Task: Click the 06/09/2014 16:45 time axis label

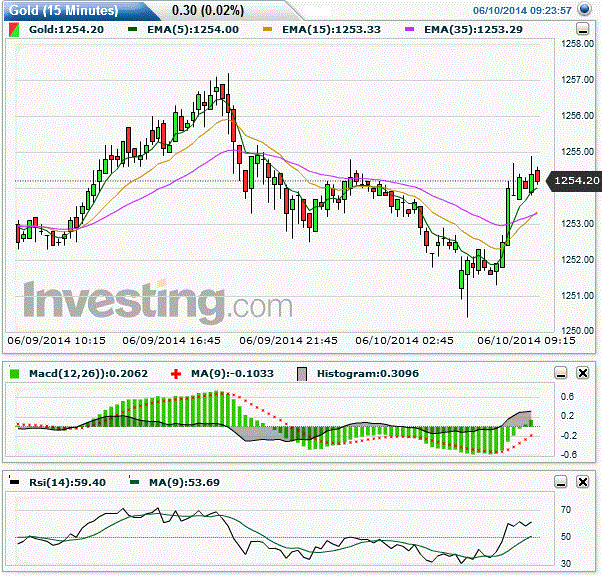Action: (x=171, y=341)
